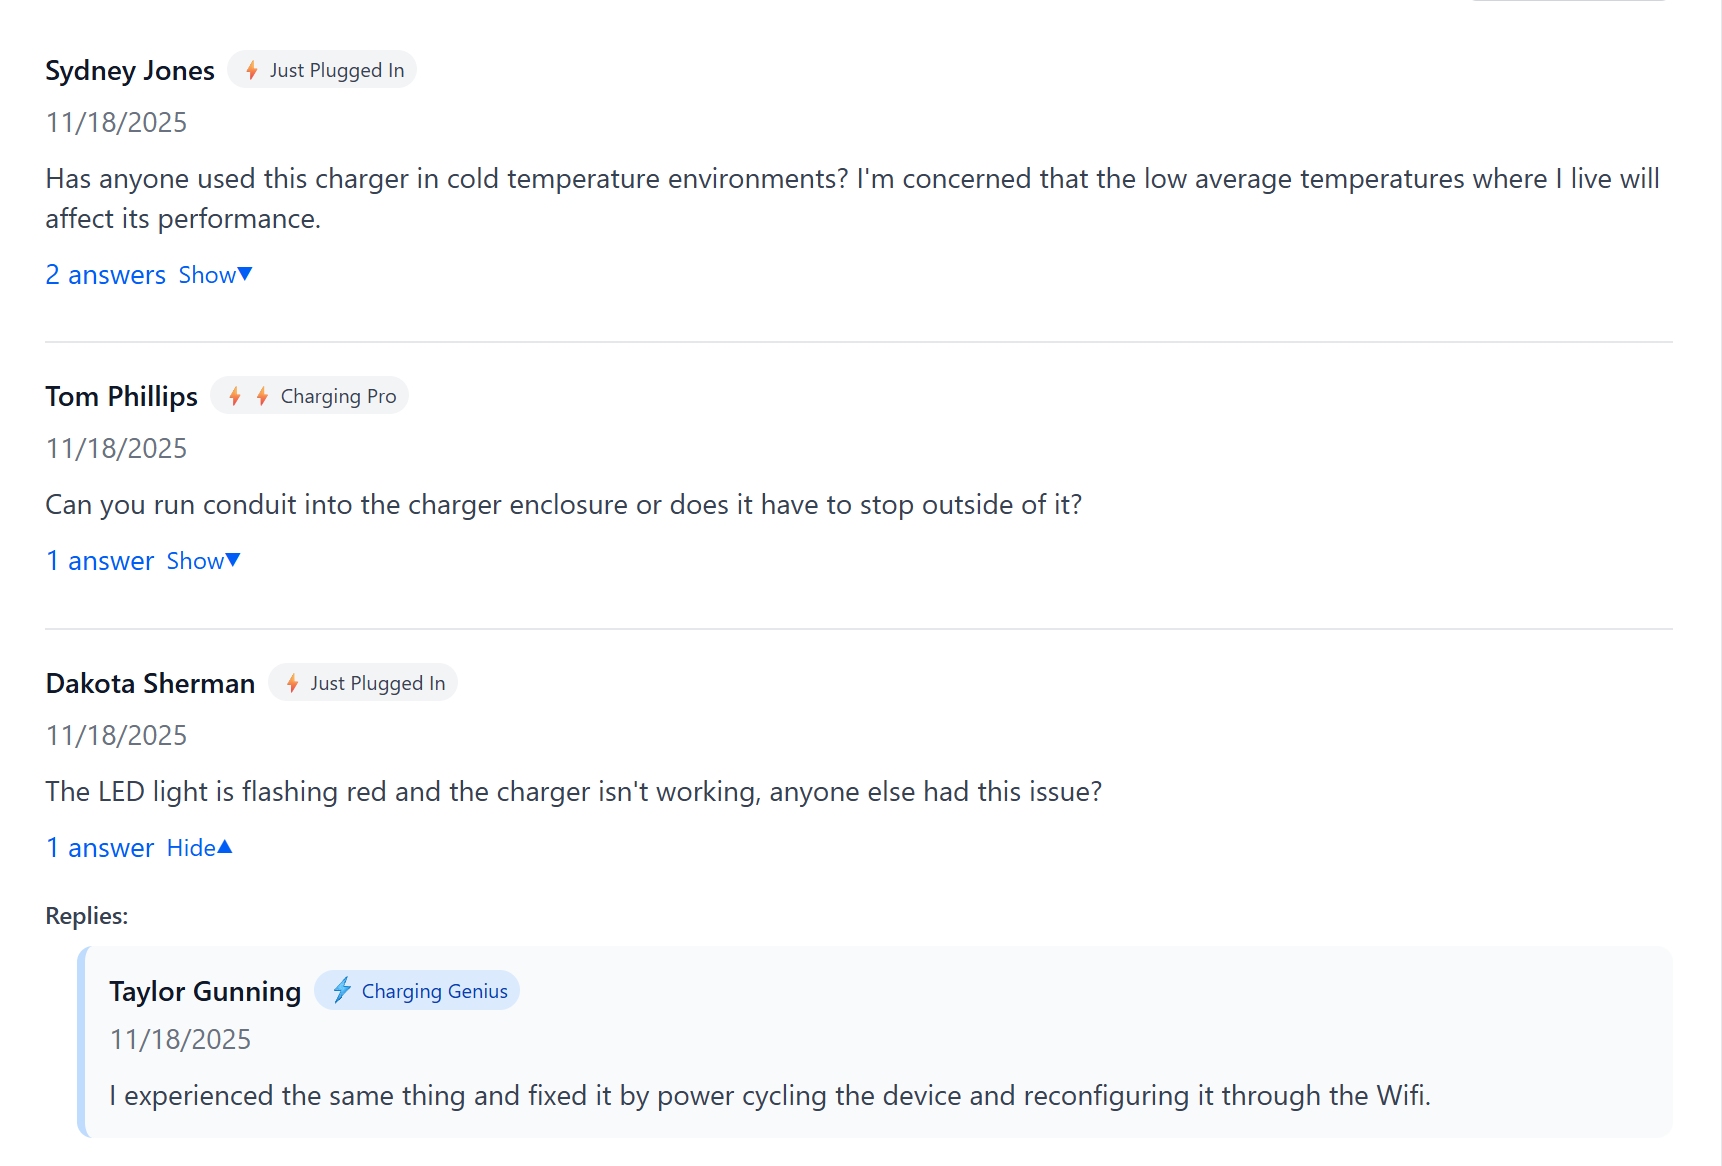Select the Charging Pro badge beside Tom Phillips
Screen dimensions: 1722x1166
pos(309,396)
